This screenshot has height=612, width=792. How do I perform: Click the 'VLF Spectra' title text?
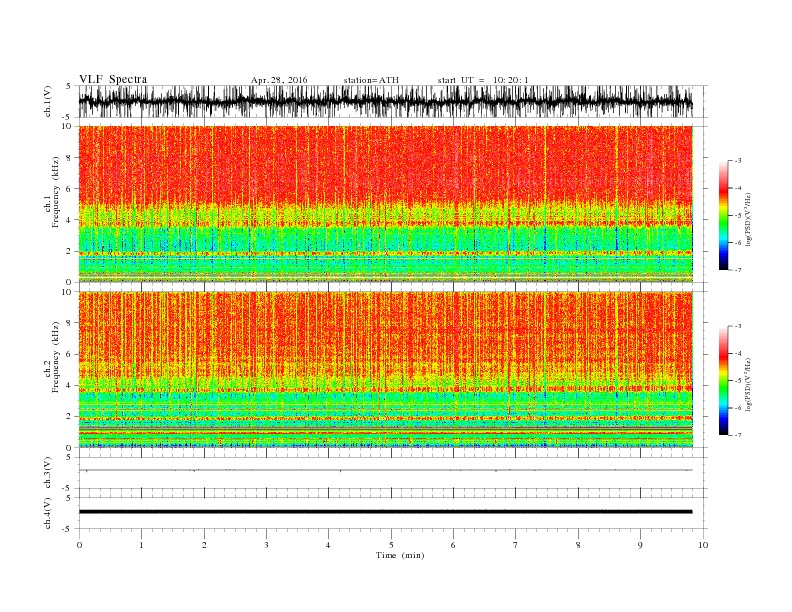(113, 79)
